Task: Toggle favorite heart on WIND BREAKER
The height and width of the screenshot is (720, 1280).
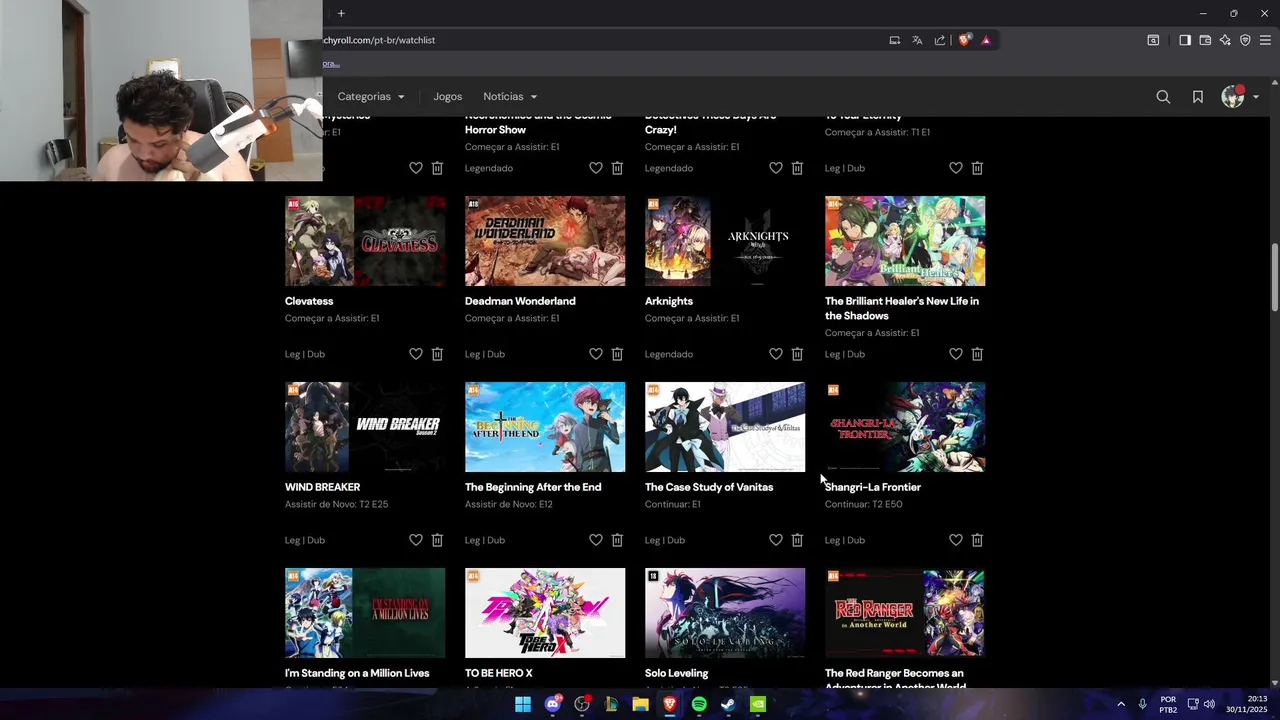Action: (416, 540)
